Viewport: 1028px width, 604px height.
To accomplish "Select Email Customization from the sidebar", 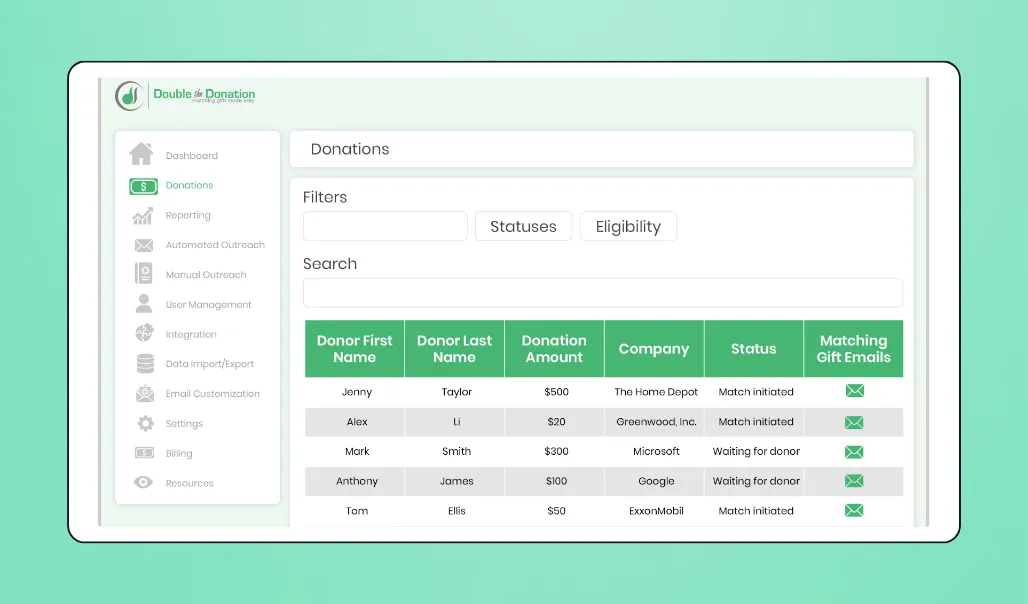I will pos(210,393).
